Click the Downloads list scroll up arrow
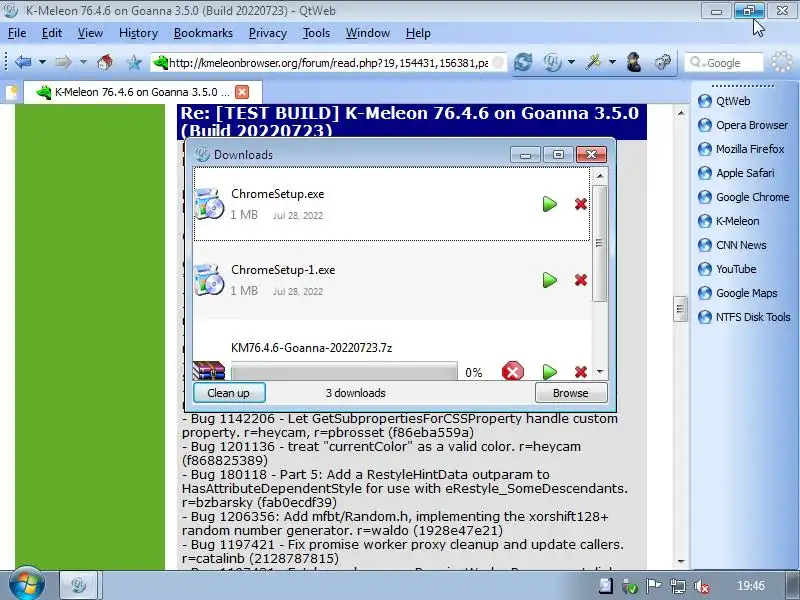800x600 pixels. pos(600,176)
